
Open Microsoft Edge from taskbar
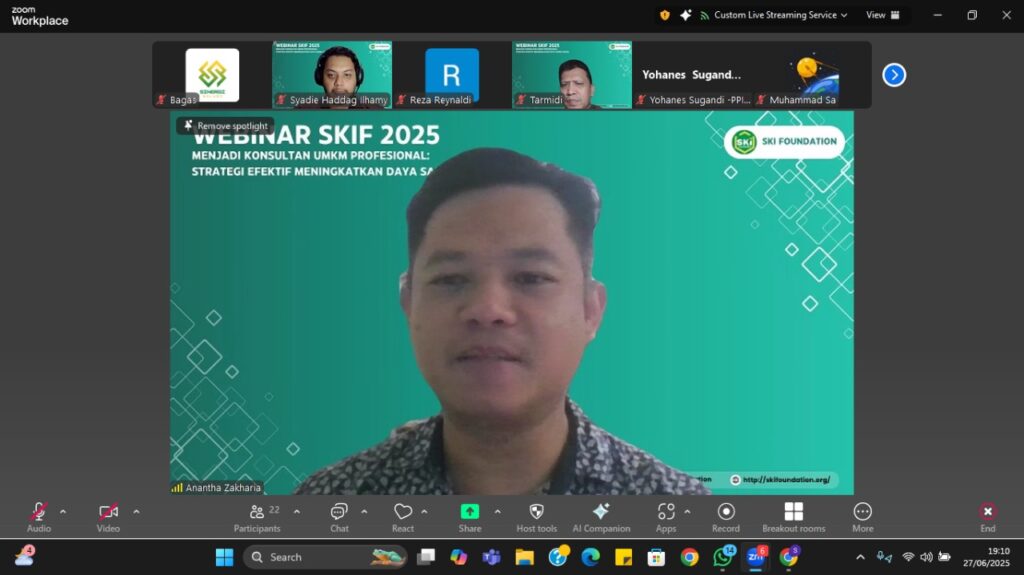pyautogui.click(x=591, y=557)
